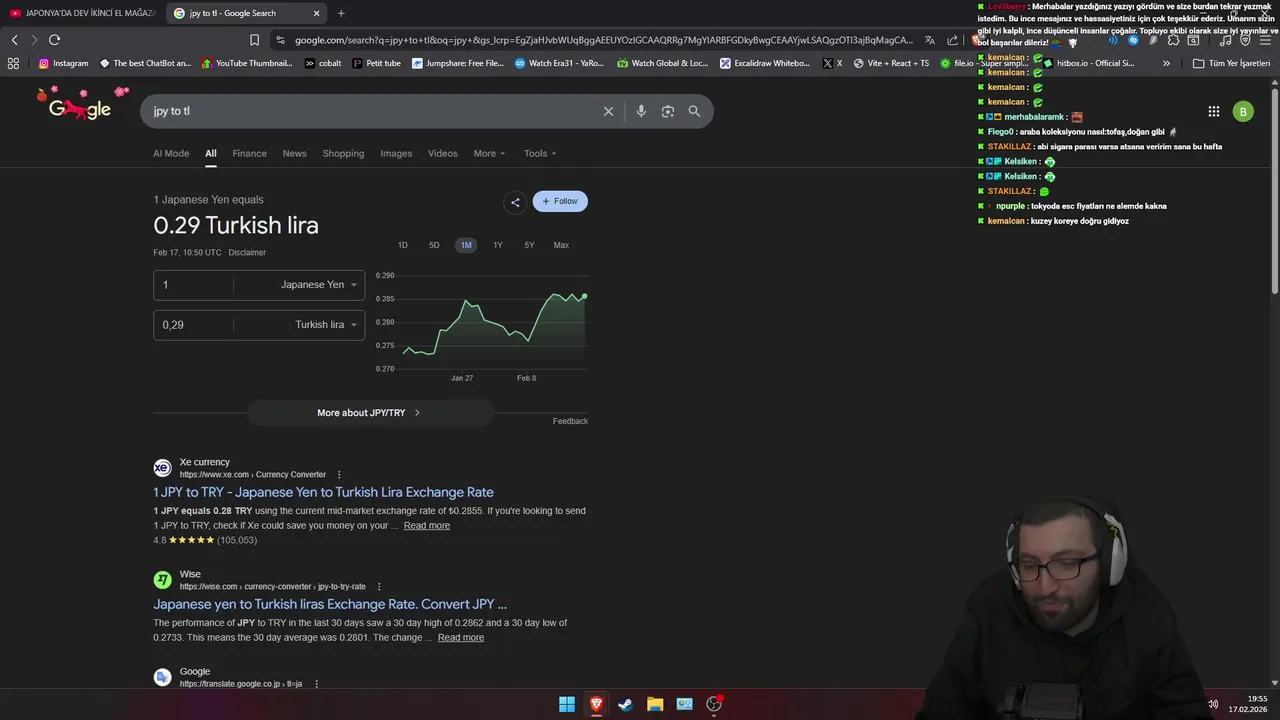Open the Tools dropdown

540,153
